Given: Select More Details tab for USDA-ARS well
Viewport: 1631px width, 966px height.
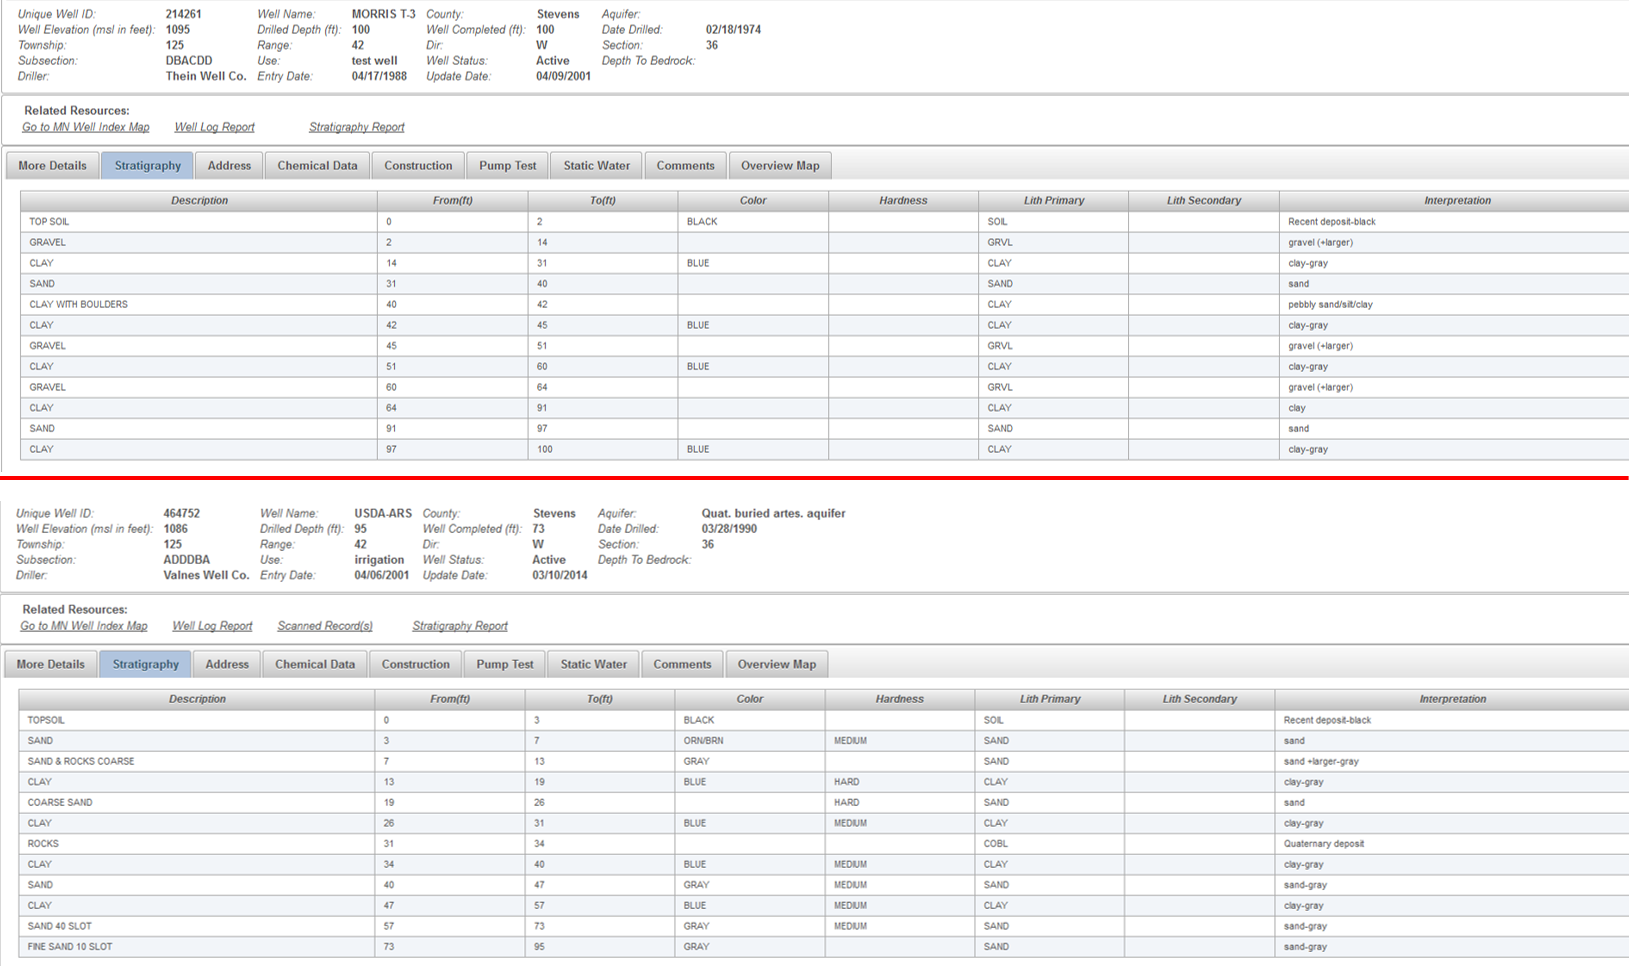Looking at the screenshot, I should tap(51, 664).
